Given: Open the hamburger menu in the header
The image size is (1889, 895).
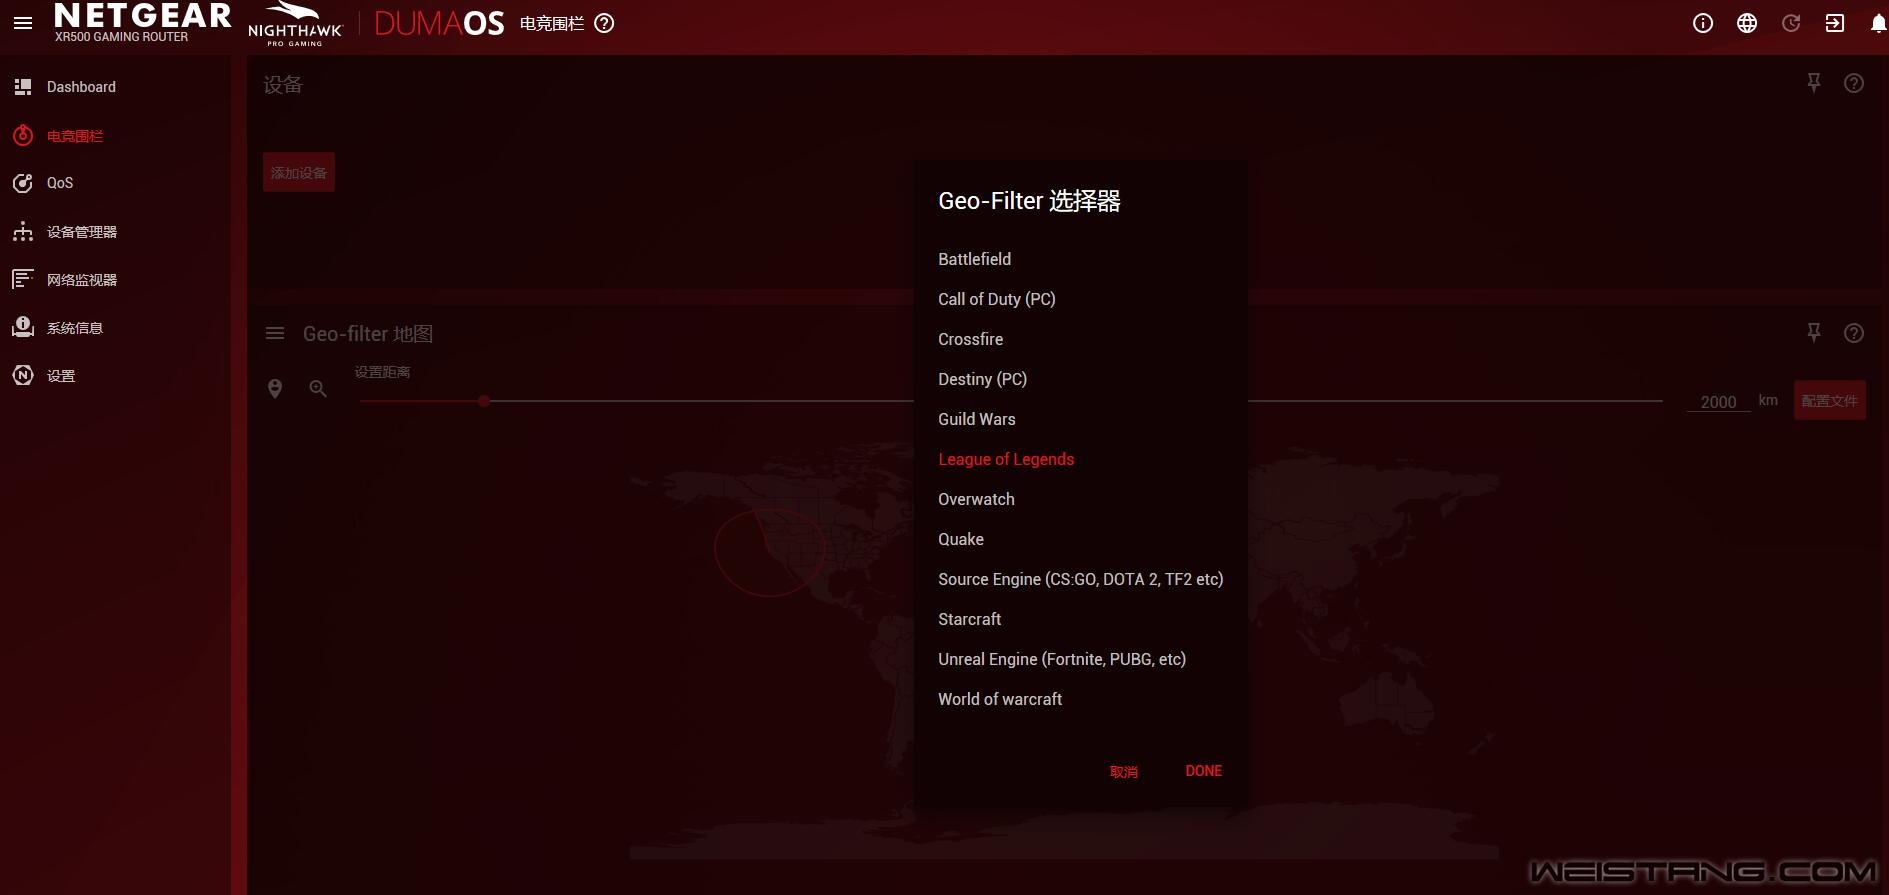Looking at the screenshot, I should click(23, 23).
